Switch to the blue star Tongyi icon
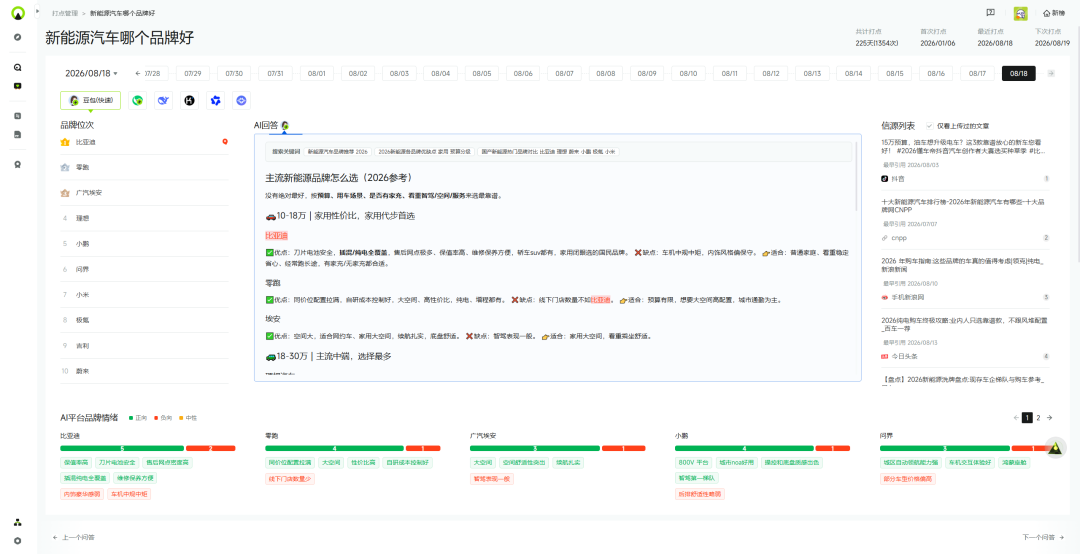The height and width of the screenshot is (554, 1080). click(216, 101)
